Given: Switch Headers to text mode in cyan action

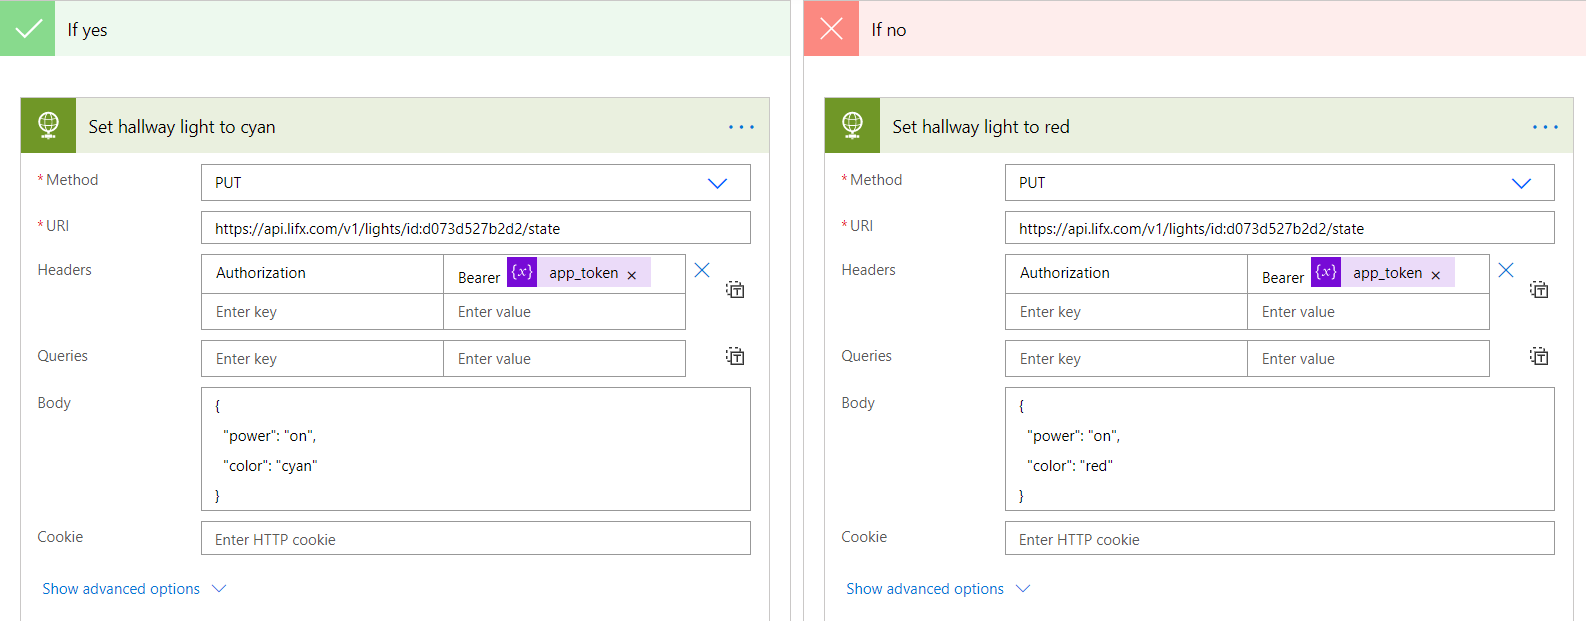Looking at the screenshot, I should coord(735,290).
